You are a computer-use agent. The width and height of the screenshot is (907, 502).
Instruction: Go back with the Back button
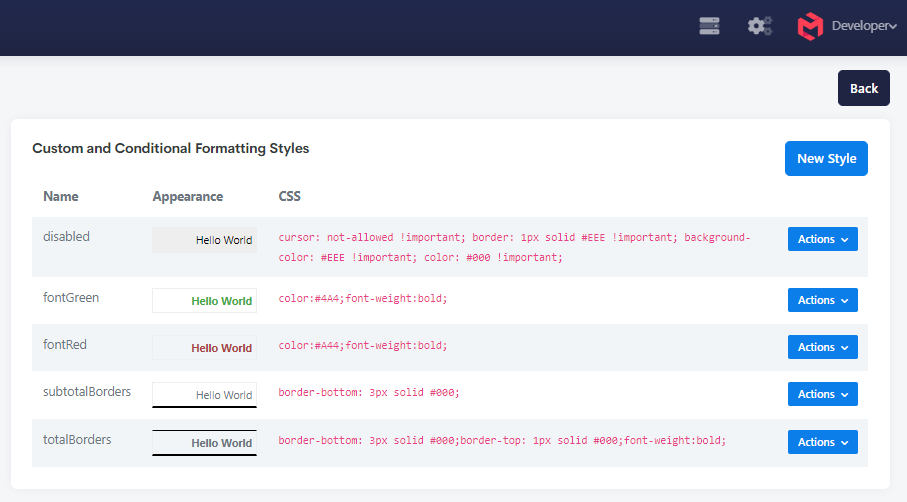pyautogui.click(x=864, y=88)
